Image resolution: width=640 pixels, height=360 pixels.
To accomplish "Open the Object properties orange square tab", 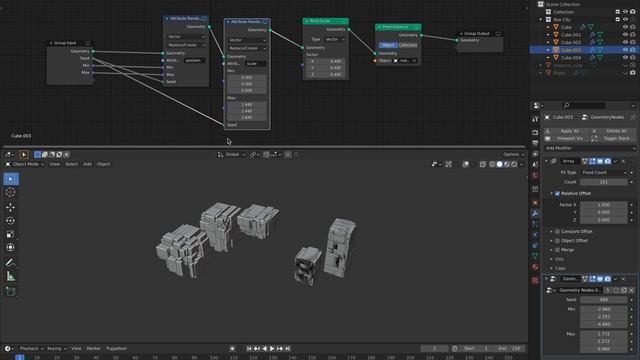I will (x=535, y=203).
